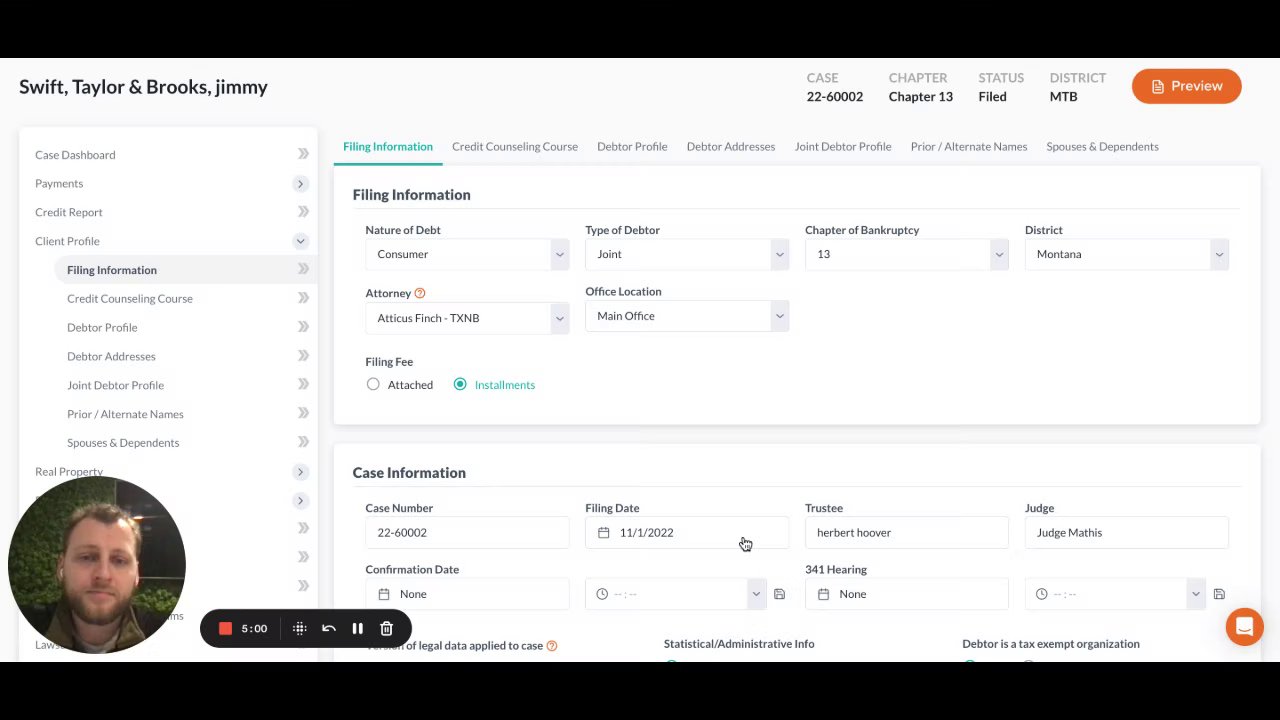Image resolution: width=1280 pixels, height=720 pixels.
Task: Click the clock icon in Confirmation time field
Action: point(602,594)
